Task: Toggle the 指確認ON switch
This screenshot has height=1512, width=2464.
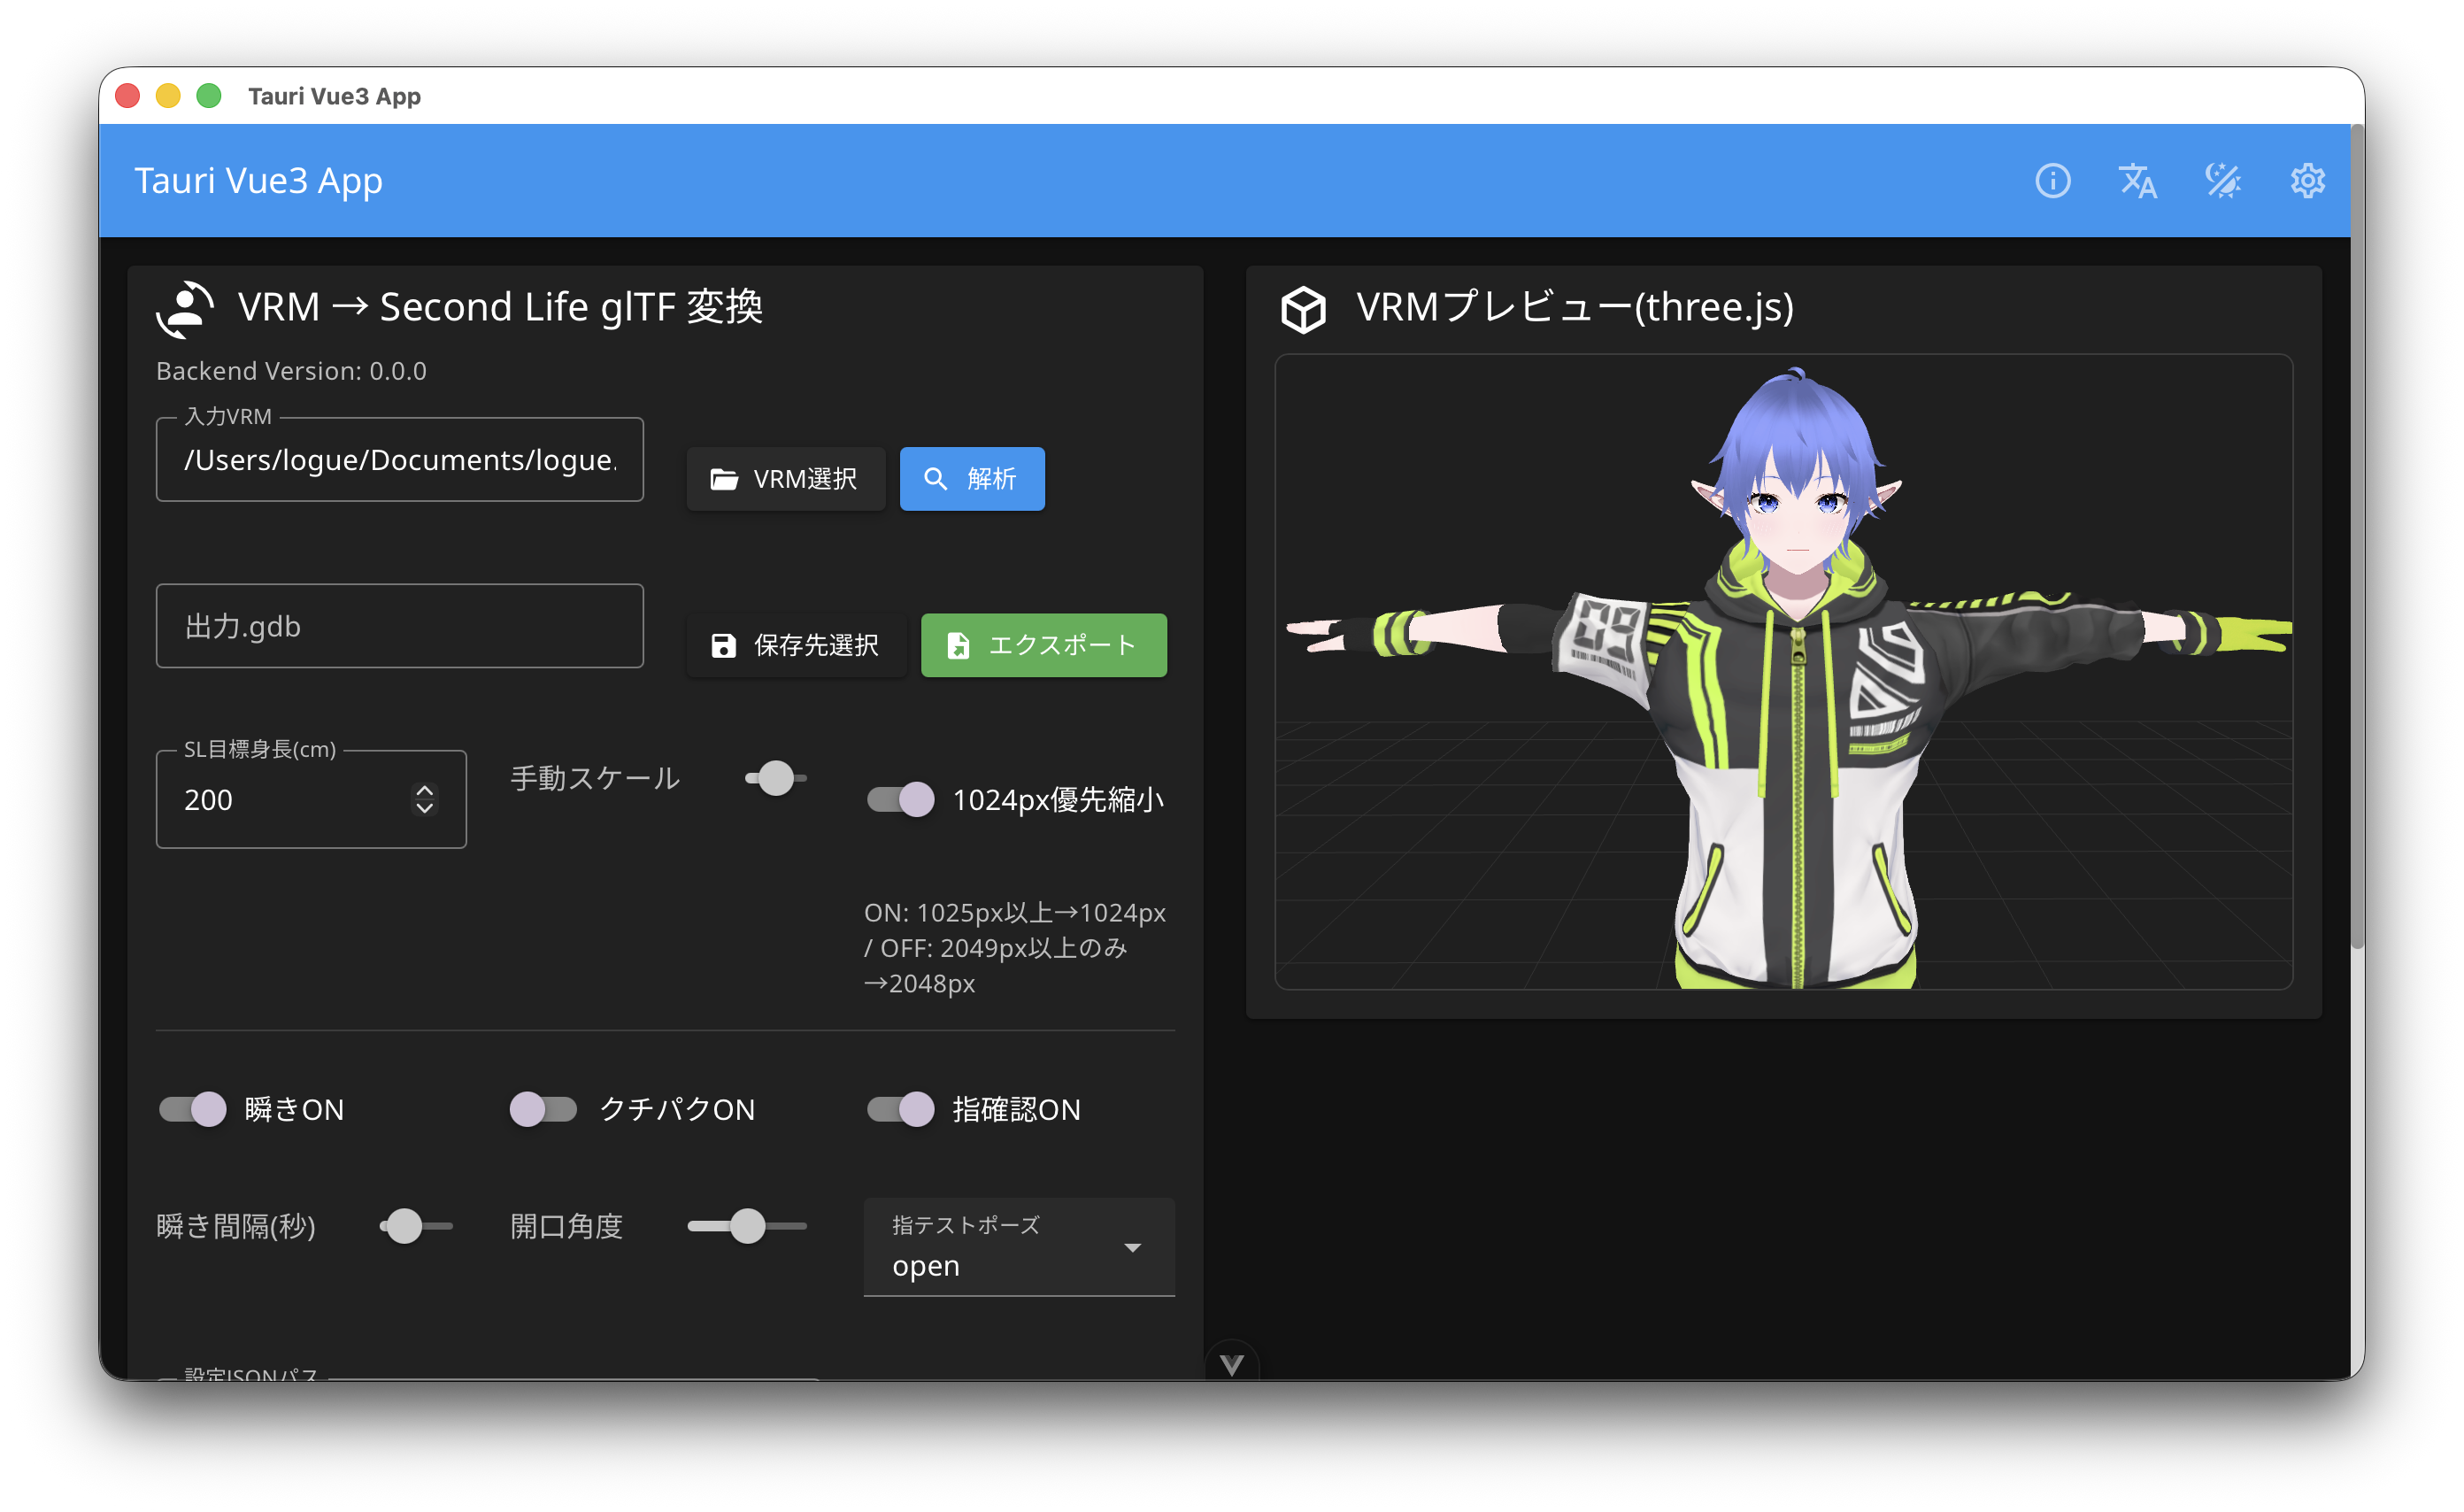Action: pyautogui.click(x=900, y=1109)
